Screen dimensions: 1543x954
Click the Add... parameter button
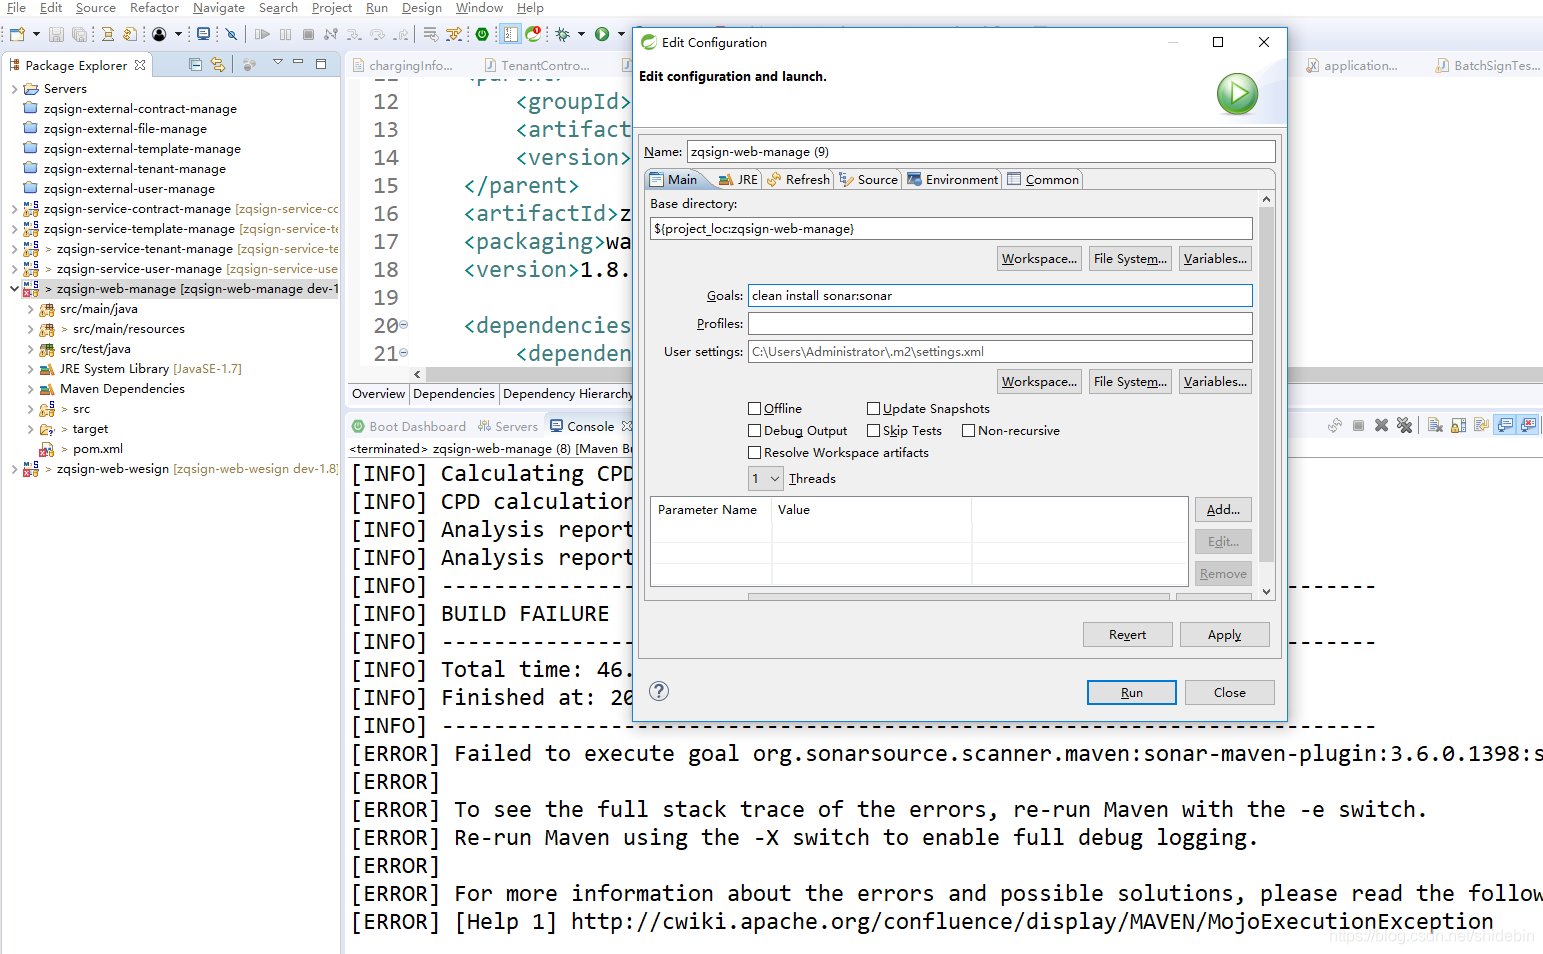tap(1223, 509)
